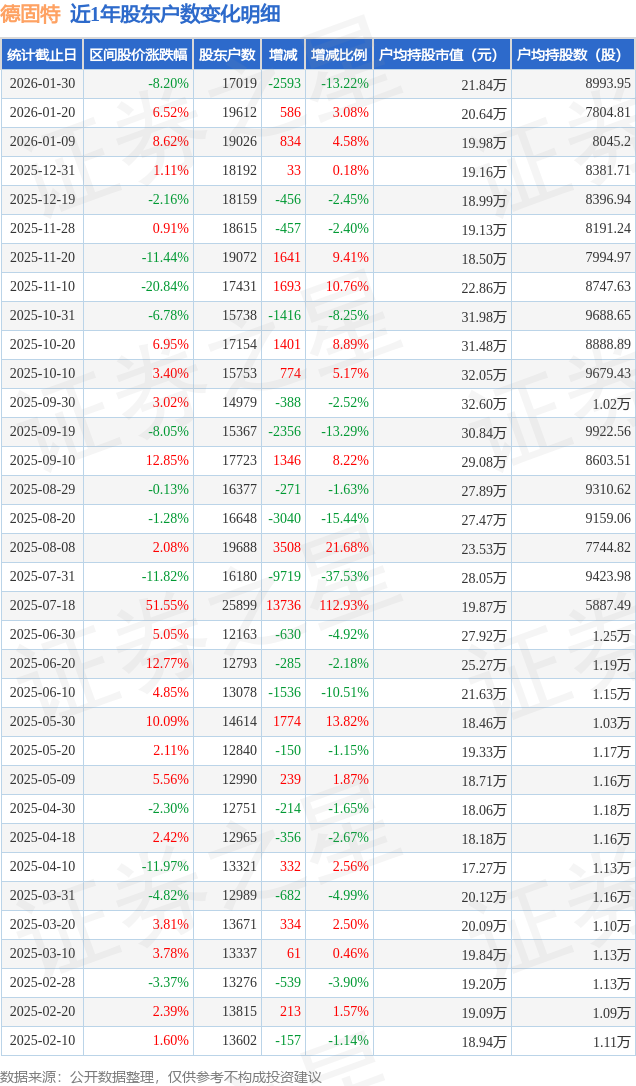This screenshot has width=636, height=1086.
Task: Click the 5887.49 per-holder shares cell
Action: [x=607, y=606]
